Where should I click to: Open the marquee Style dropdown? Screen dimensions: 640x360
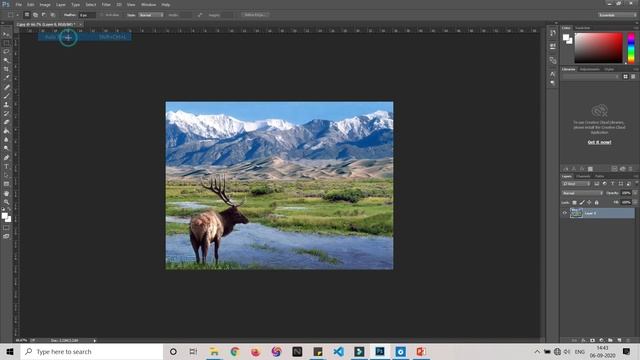click(x=151, y=15)
